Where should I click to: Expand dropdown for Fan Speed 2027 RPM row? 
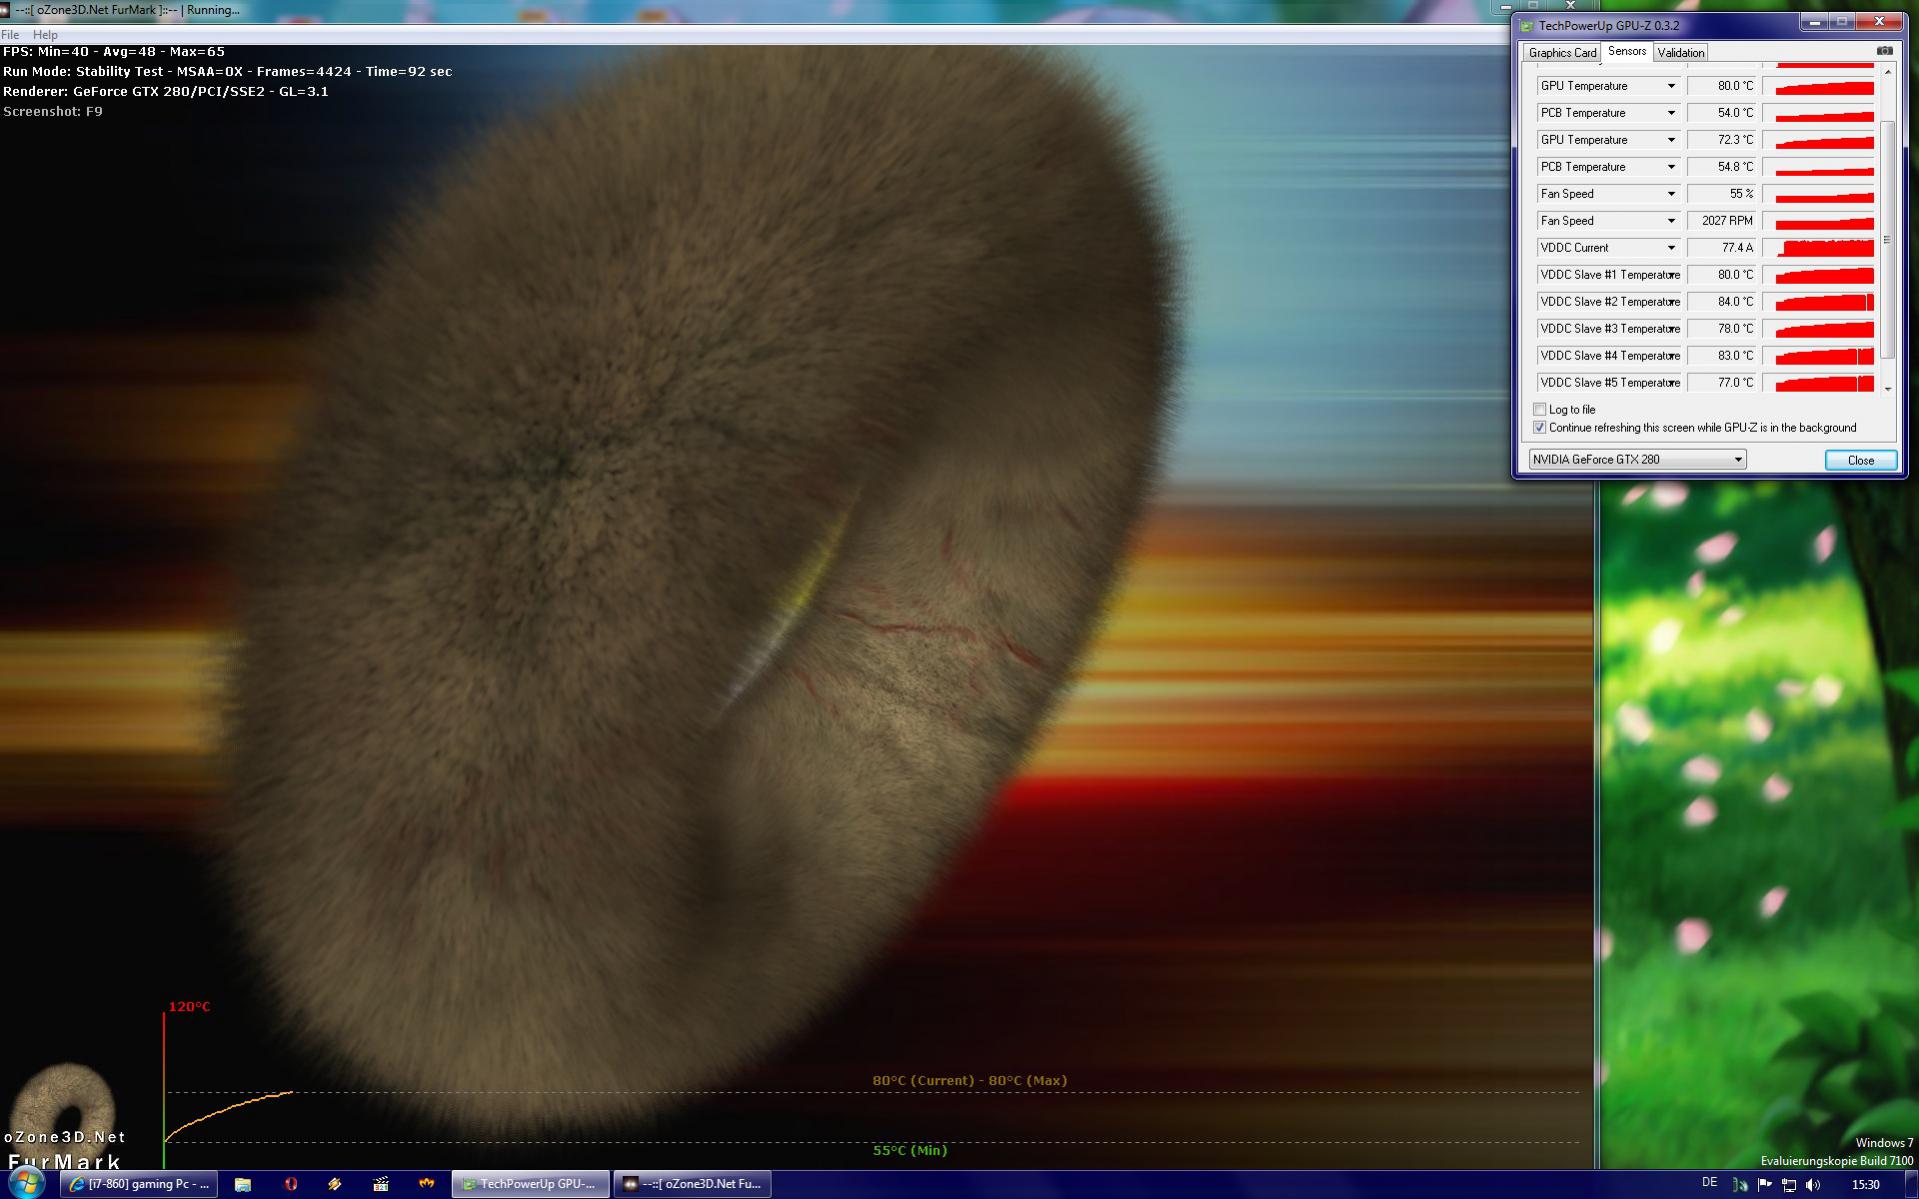pyautogui.click(x=1670, y=221)
